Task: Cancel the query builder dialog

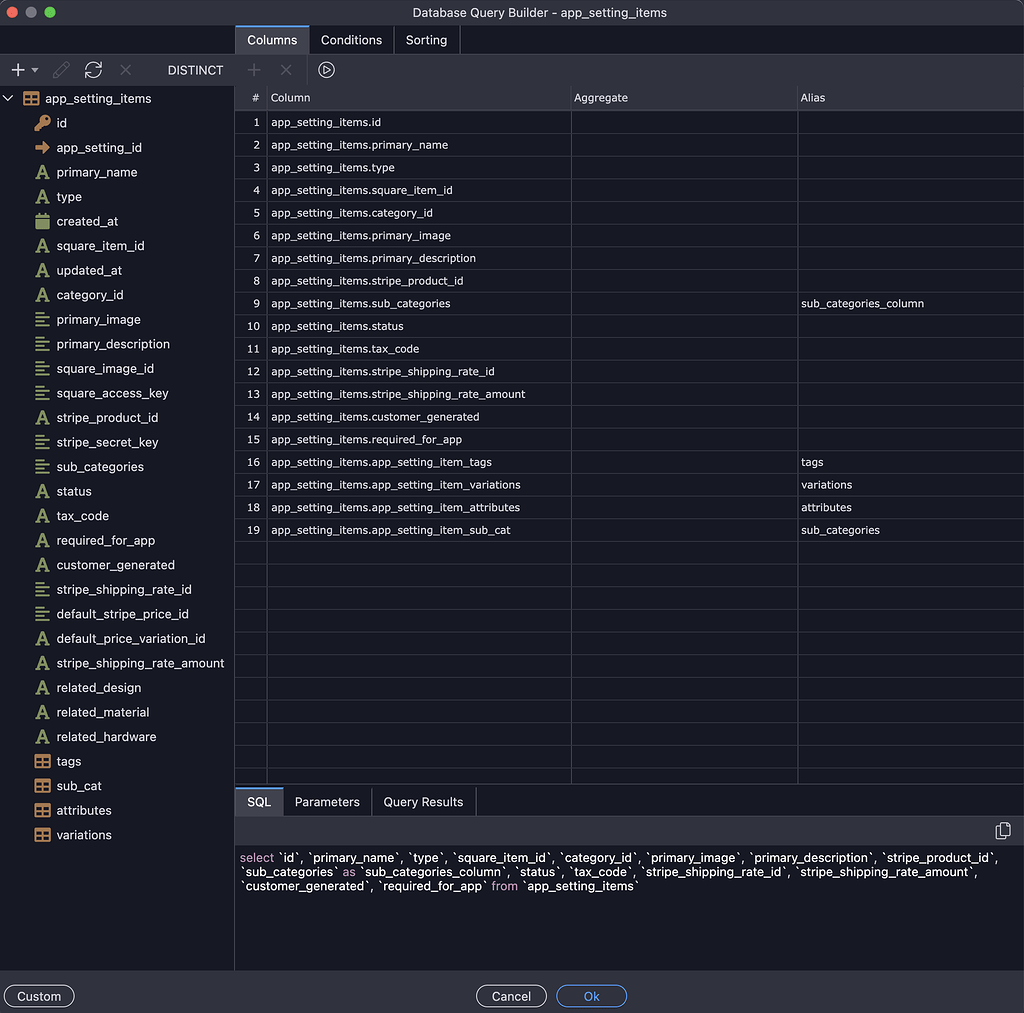Action: point(511,996)
